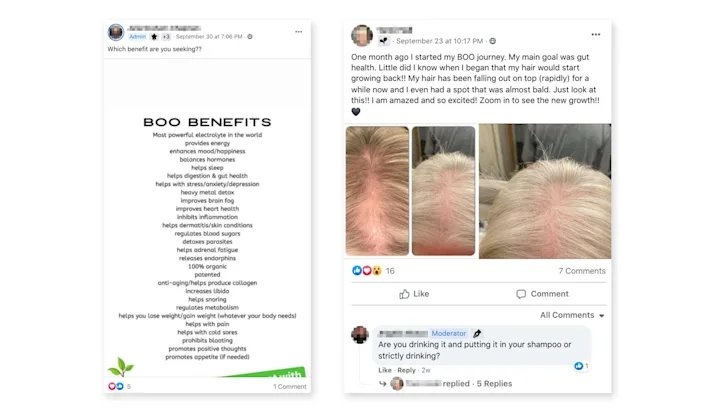
Task: View reaction emojis on hair growth post
Action: tap(366, 271)
